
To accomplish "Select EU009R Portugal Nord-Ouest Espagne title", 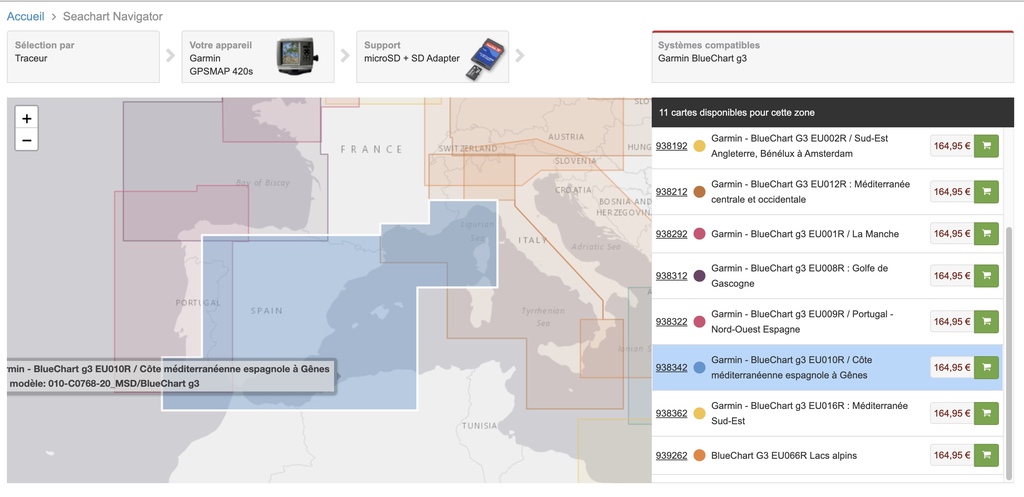I will click(802, 321).
